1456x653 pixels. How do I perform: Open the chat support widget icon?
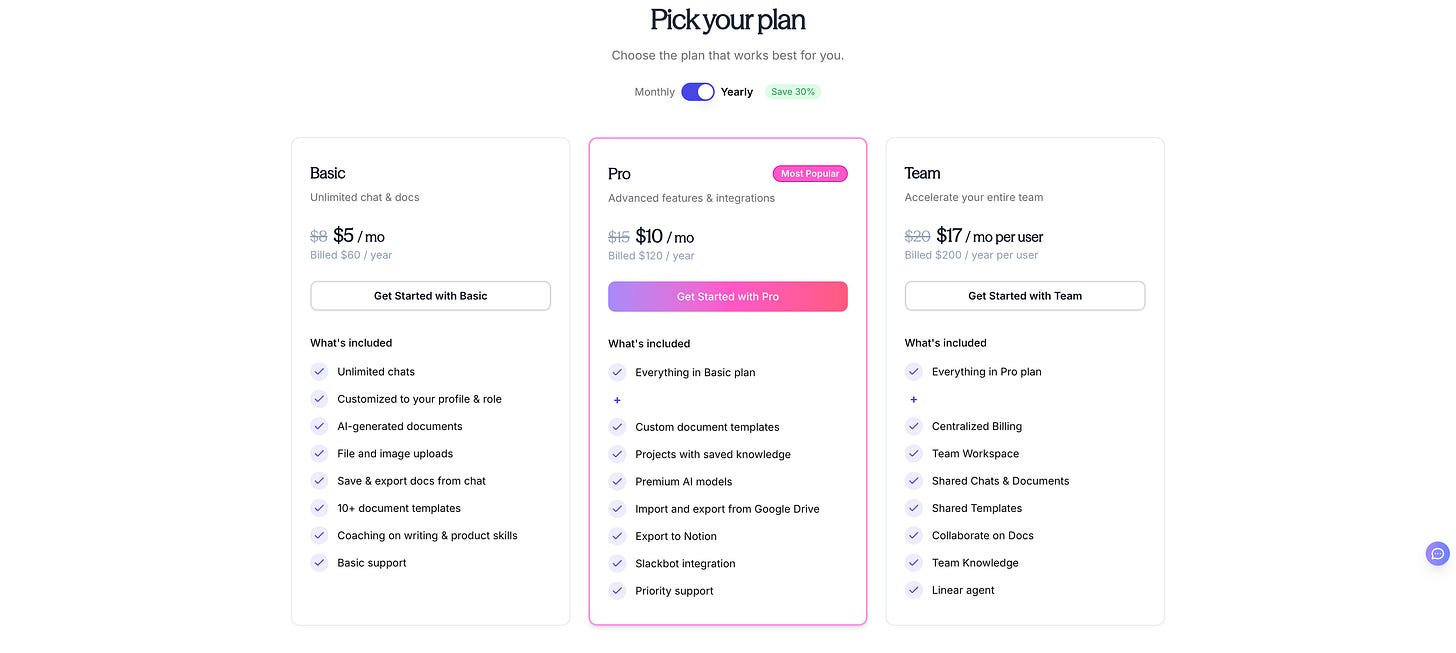coord(1437,554)
